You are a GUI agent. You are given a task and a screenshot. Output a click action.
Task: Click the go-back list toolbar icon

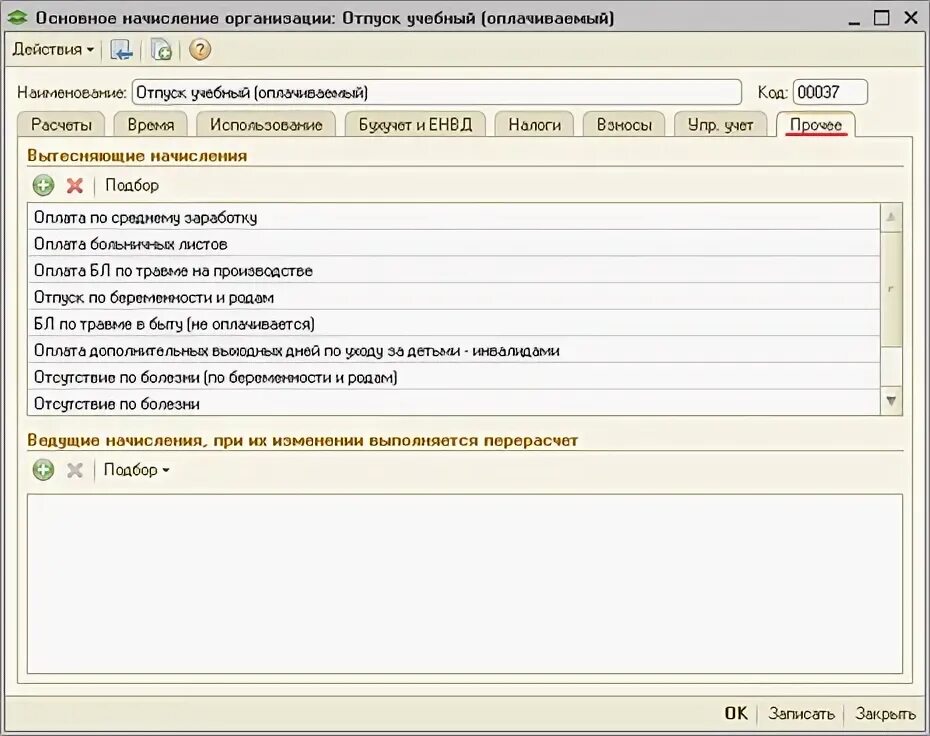tap(121, 50)
